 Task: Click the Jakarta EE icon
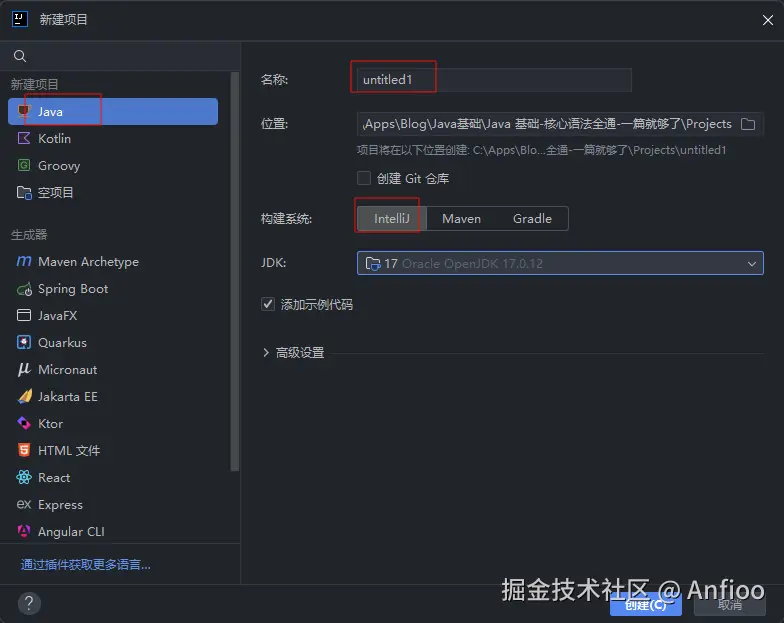click(x=24, y=396)
